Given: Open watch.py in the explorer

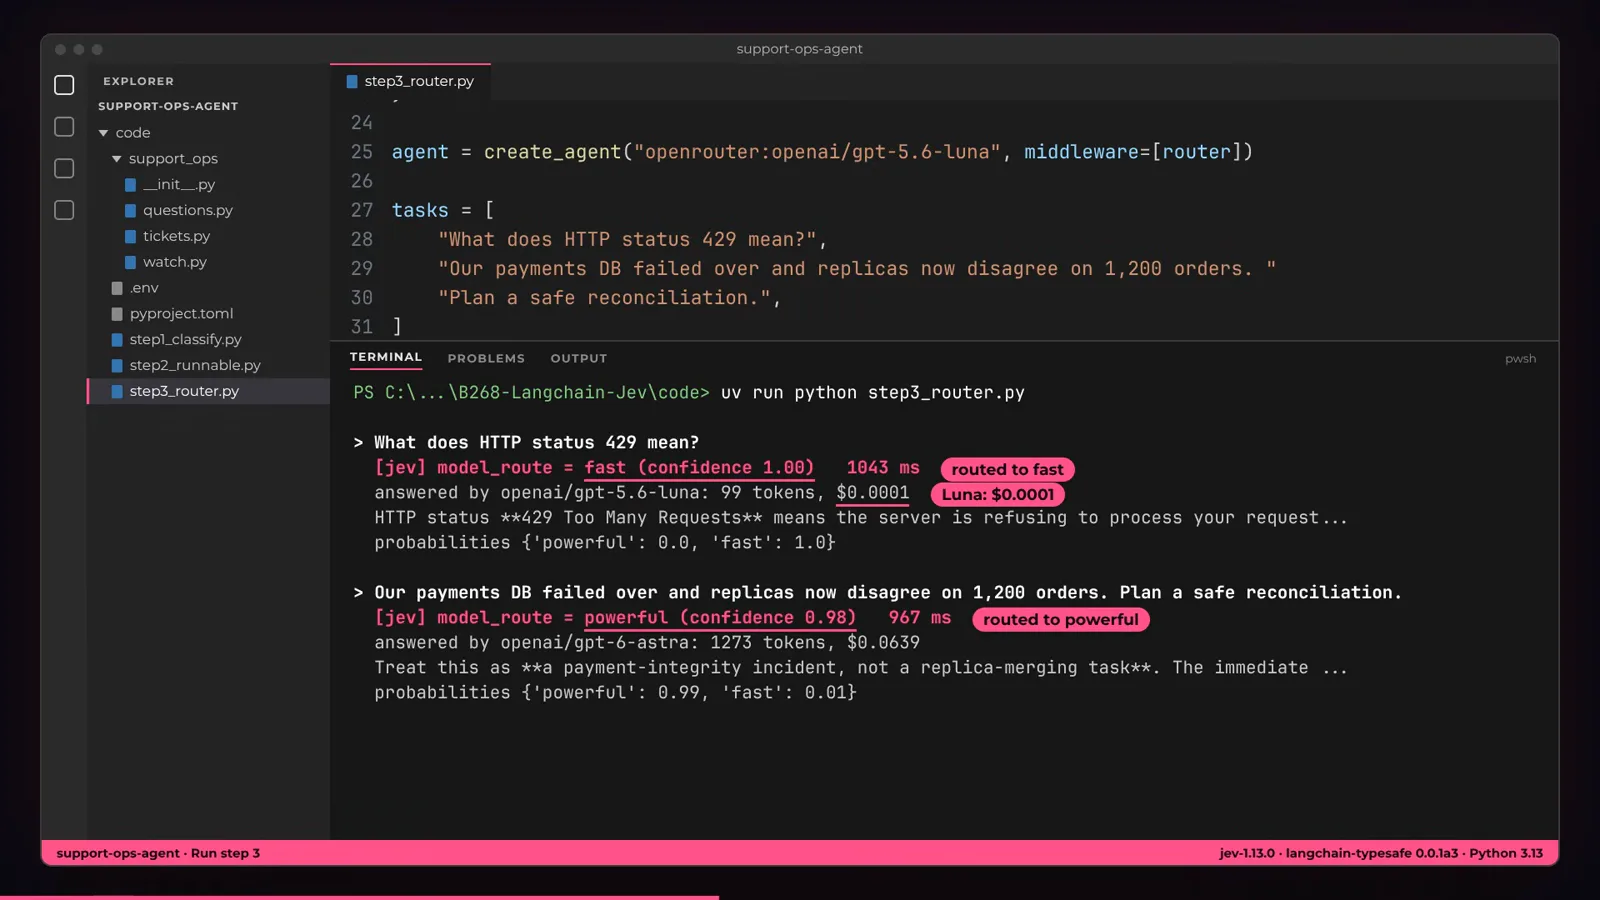Looking at the screenshot, I should pos(175,262).
